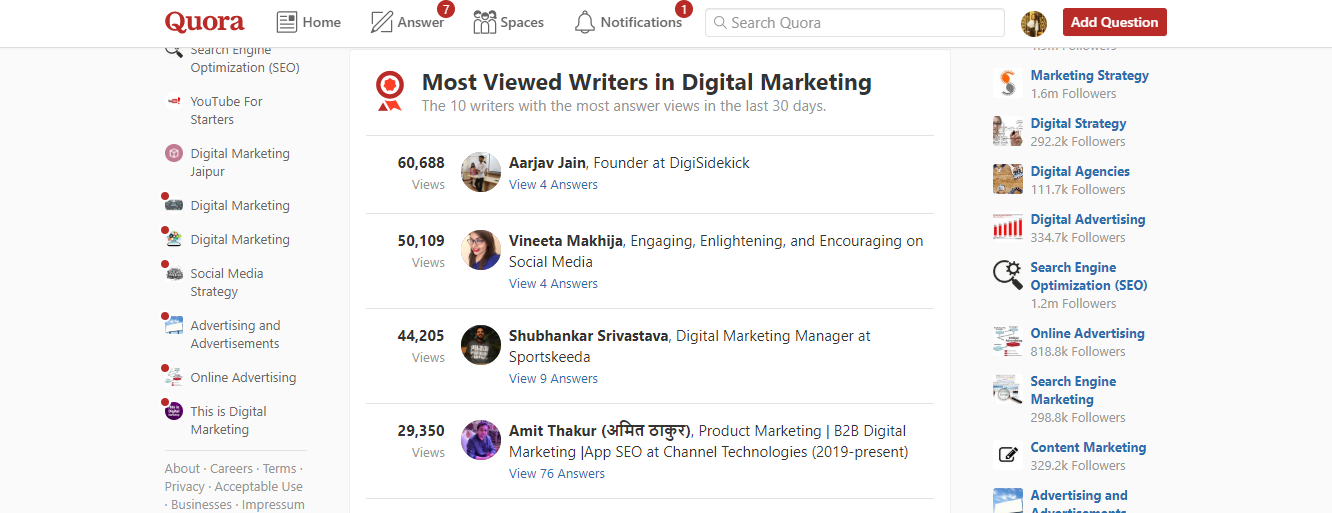Click Digital Agencies topic icon

pyautogui.click(x=1008, y=179)
